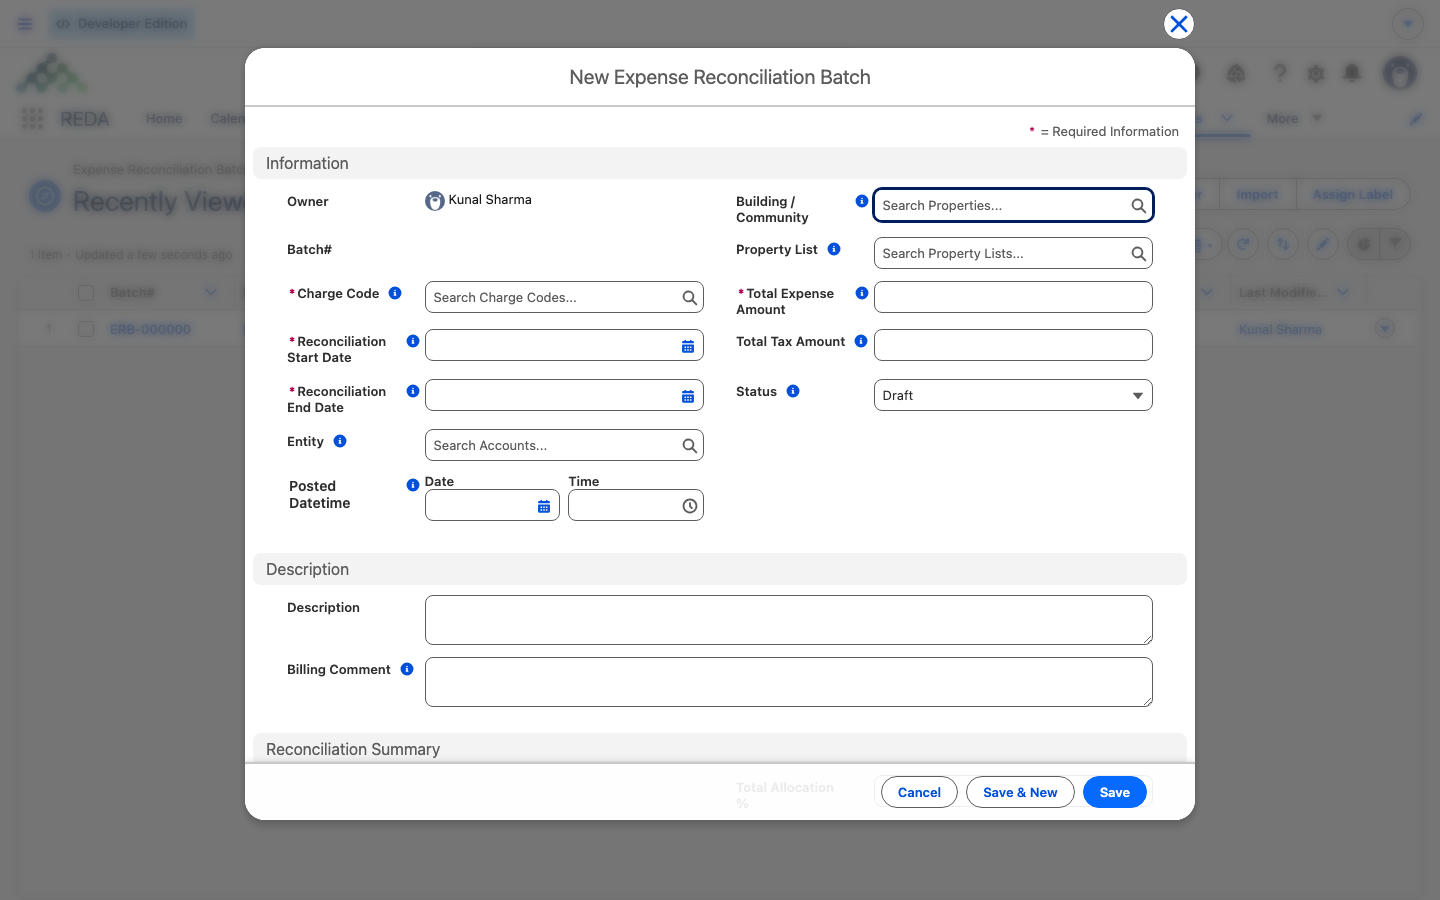This screenshot has height=900, width=1440.
Task: Click the Save button
Action: (1115, 792)
